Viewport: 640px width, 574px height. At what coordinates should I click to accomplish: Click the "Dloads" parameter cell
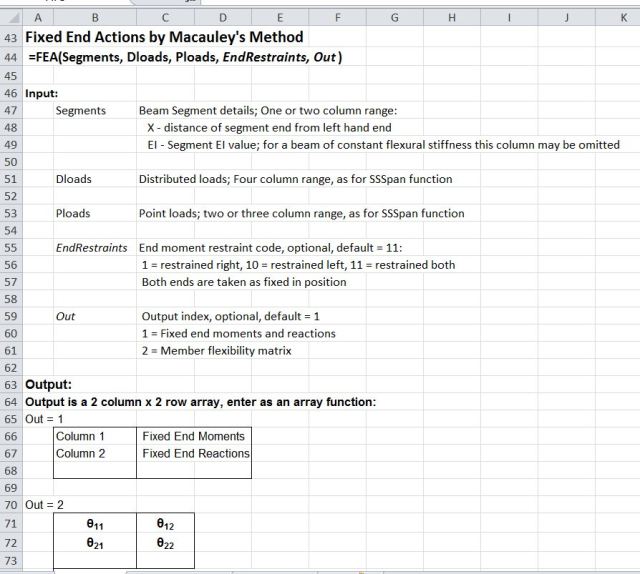[x=74, y=179]
